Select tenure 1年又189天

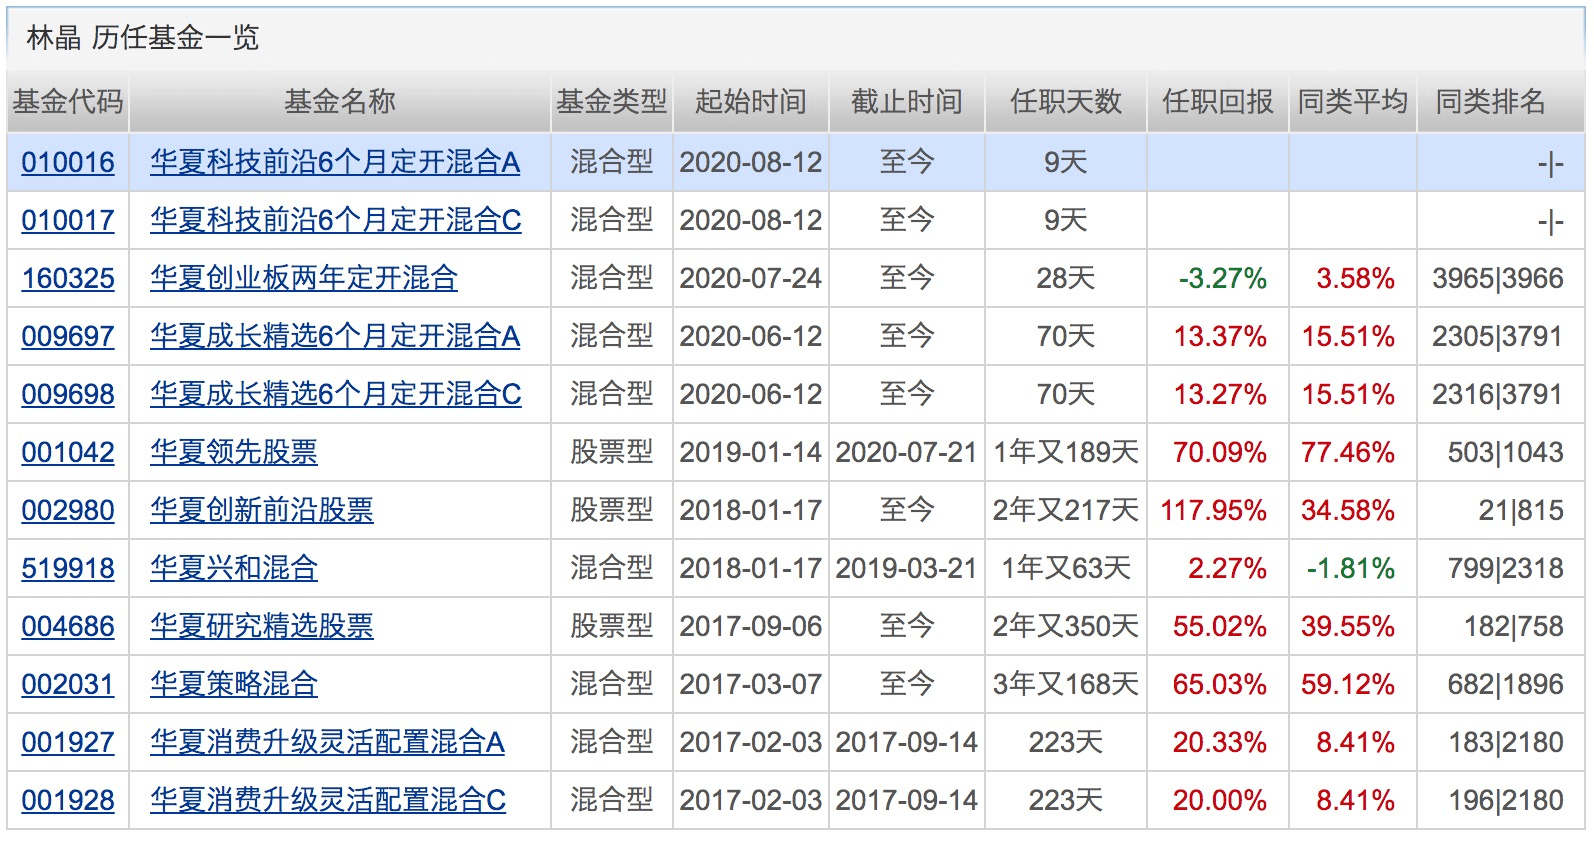[1066, 452]
